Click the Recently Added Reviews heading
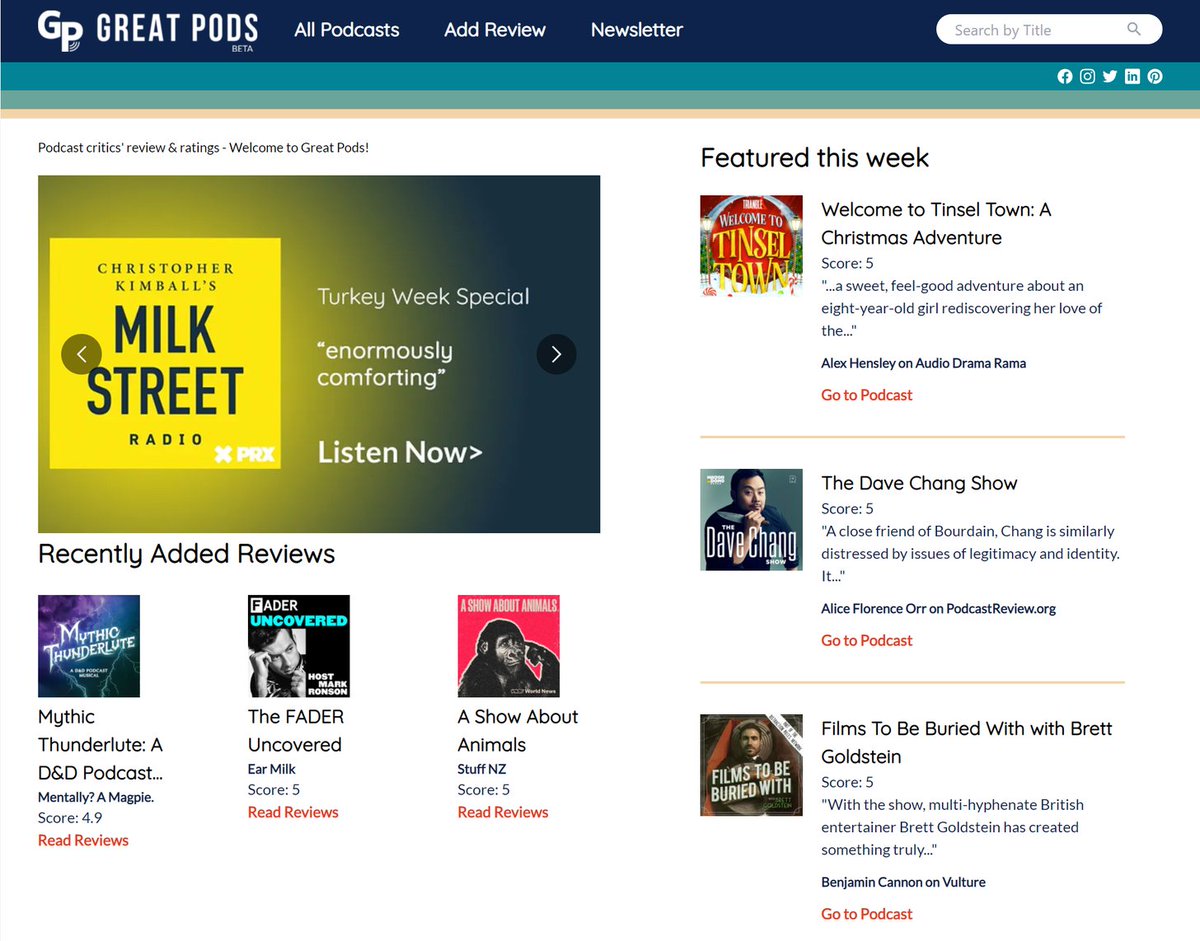 (x=187, y=554)
